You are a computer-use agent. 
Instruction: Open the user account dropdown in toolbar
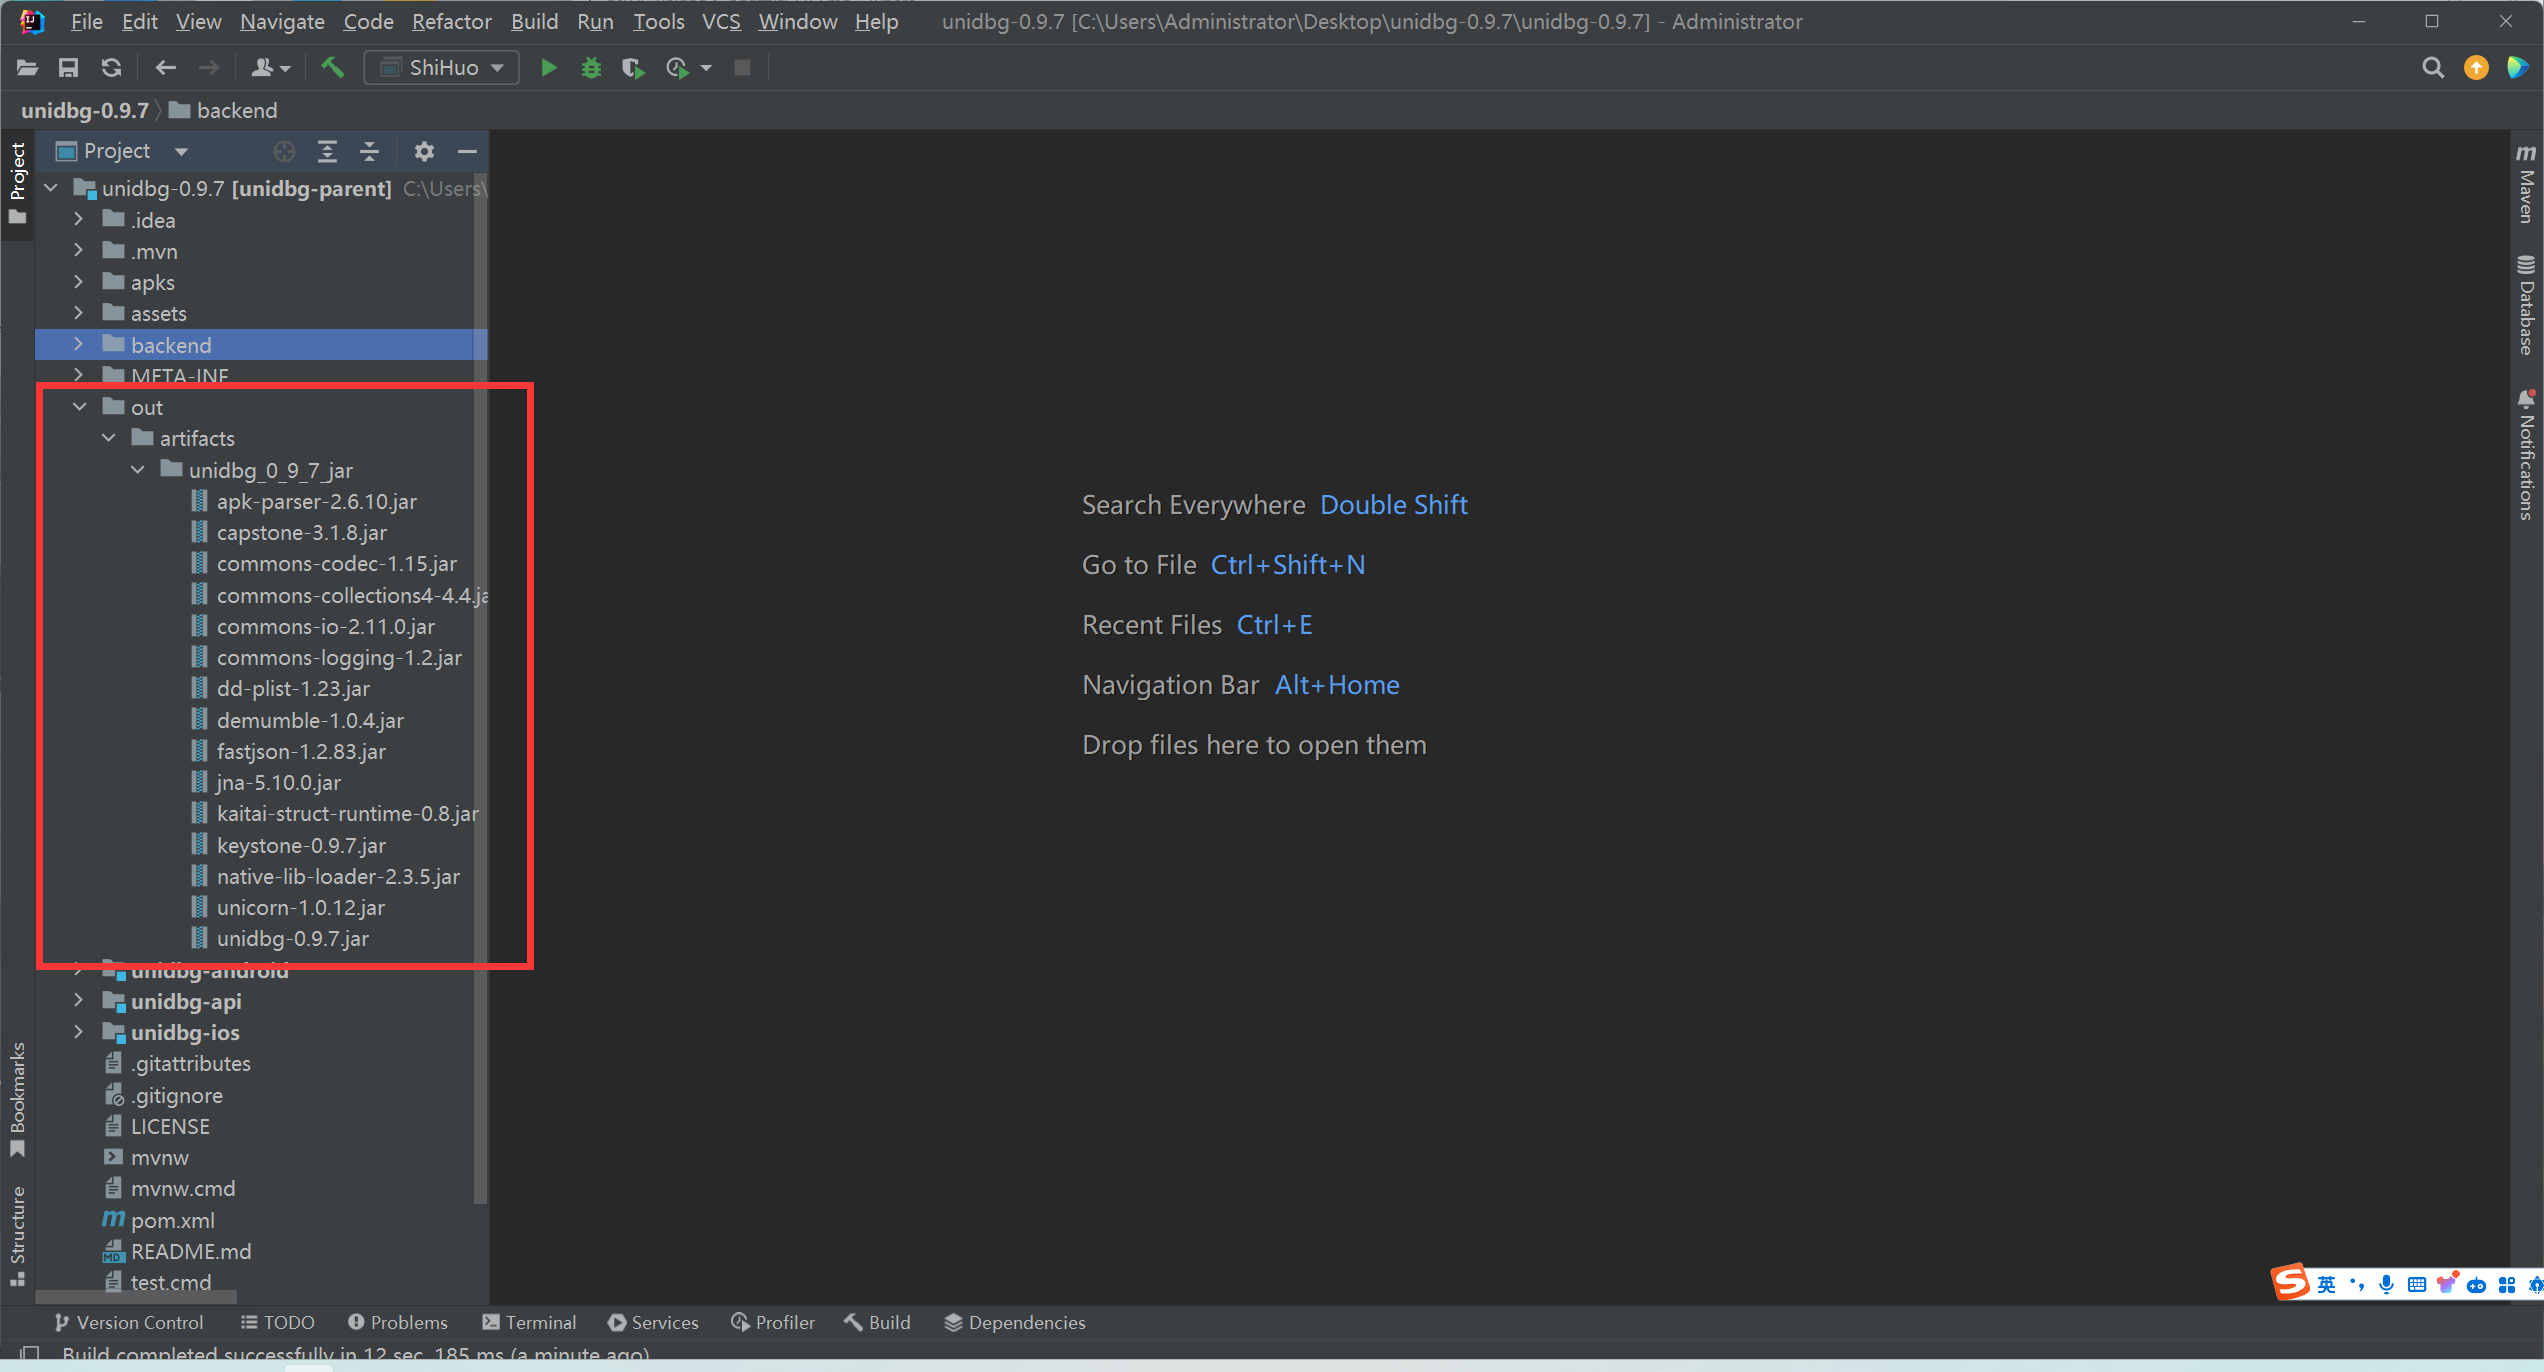[x=270, y=68]
